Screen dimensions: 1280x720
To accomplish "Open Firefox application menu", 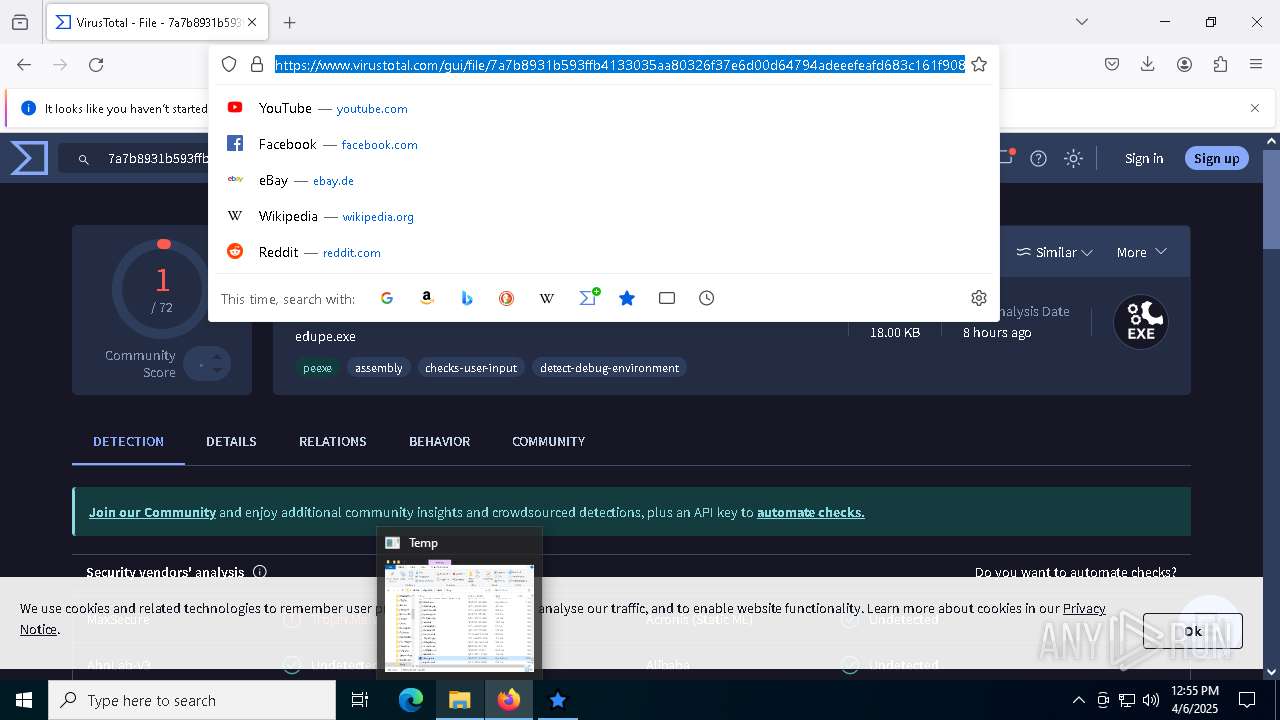I will [x=1256, y=64].
